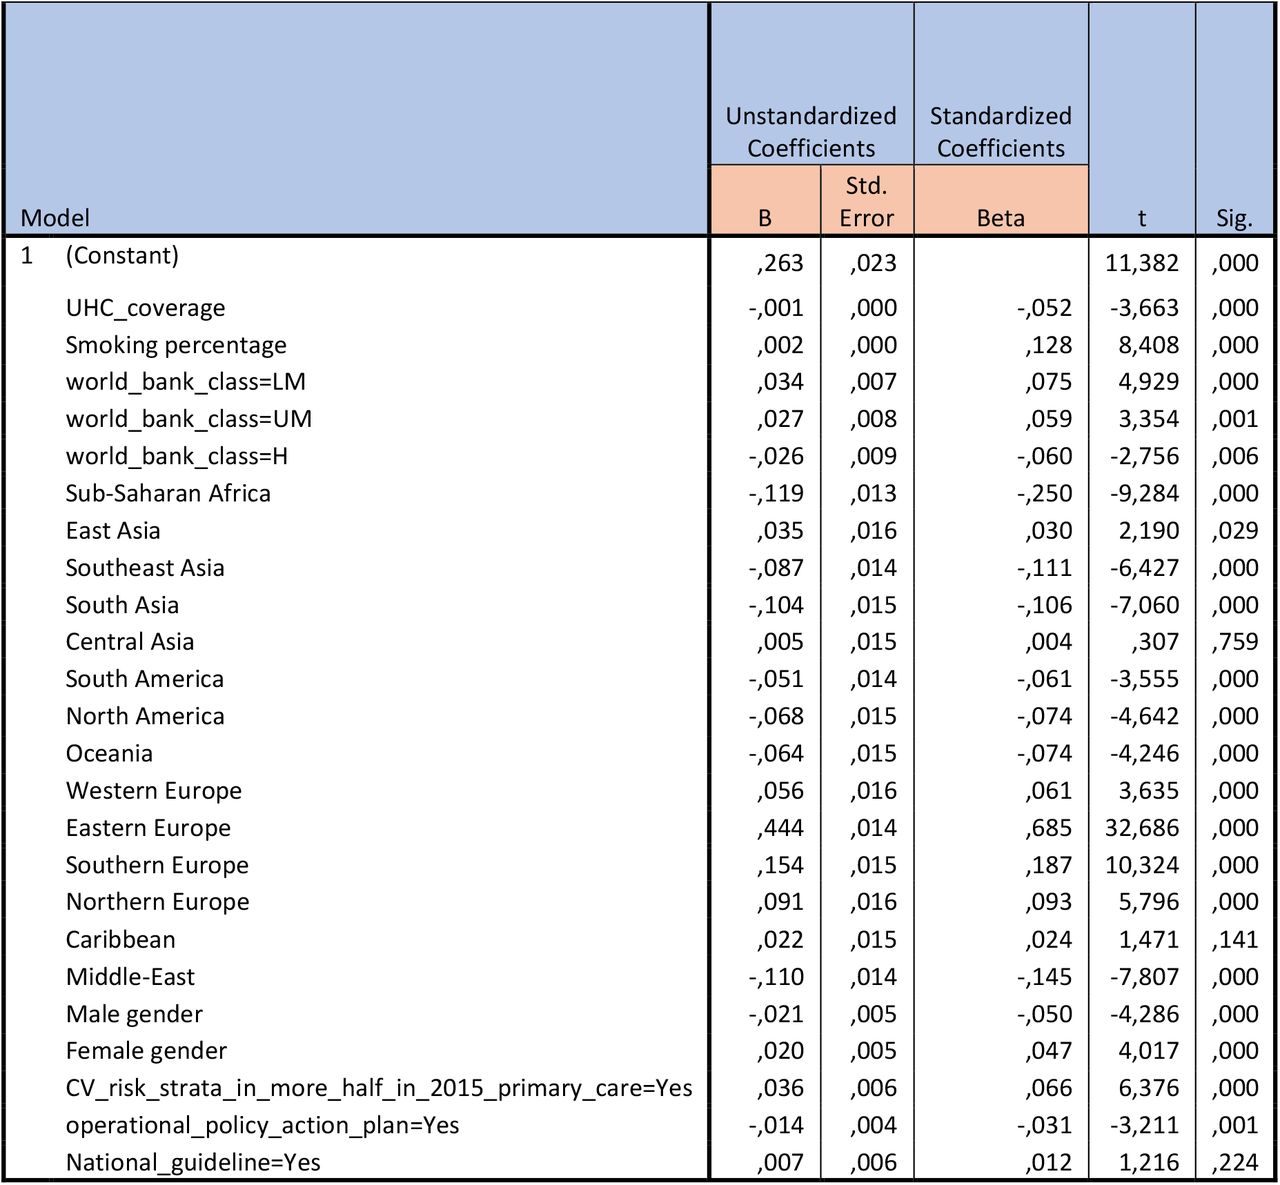
Task: Click Sub-Saharan Africa B value -,119
Action: click(776, 493)
